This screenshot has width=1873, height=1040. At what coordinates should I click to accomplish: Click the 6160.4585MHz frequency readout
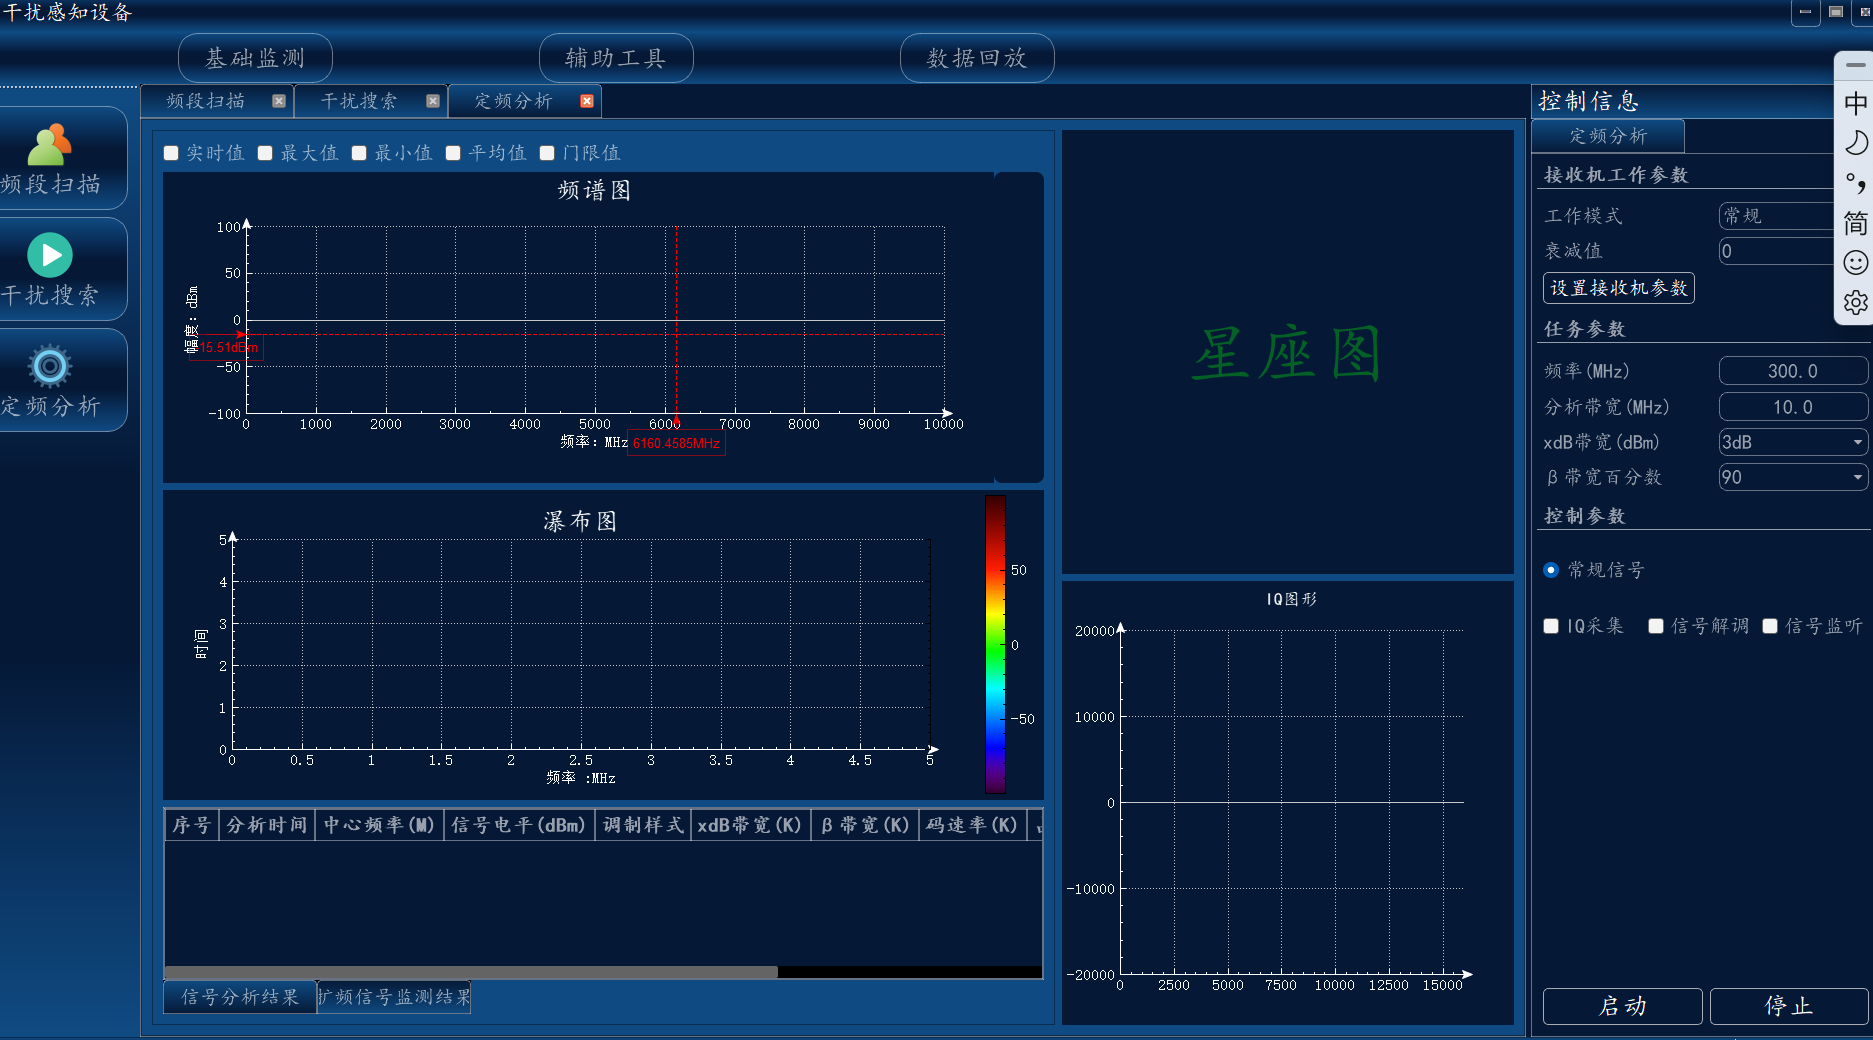click(x=676, y=443)
